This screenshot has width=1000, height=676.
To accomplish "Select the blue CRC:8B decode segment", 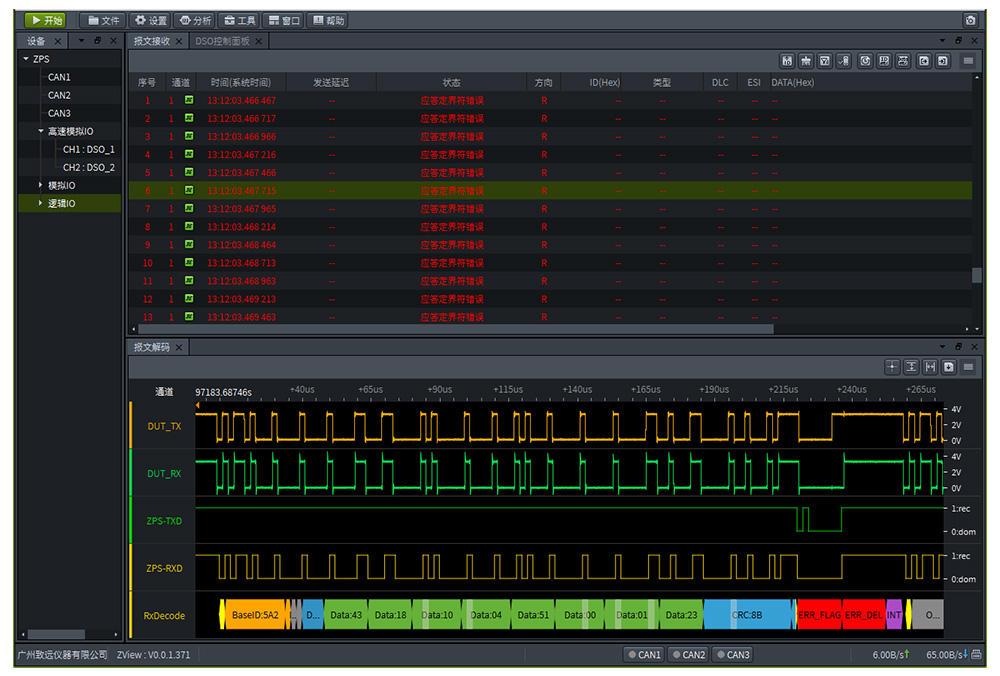I will (x=747, y=615).
